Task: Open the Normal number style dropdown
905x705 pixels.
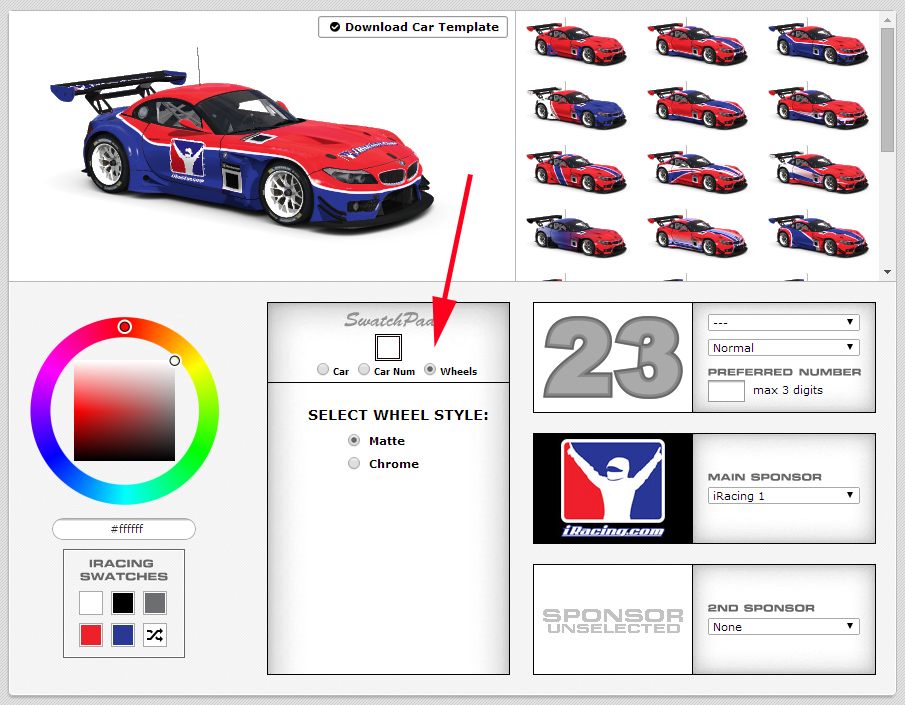Action: pos(783,348)
